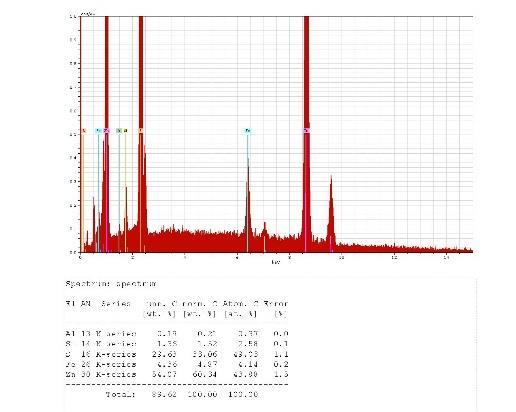The width and height of the screenshot is (516, 412).
Task: Select the 'Series' column header
Action: click(116, 304)
